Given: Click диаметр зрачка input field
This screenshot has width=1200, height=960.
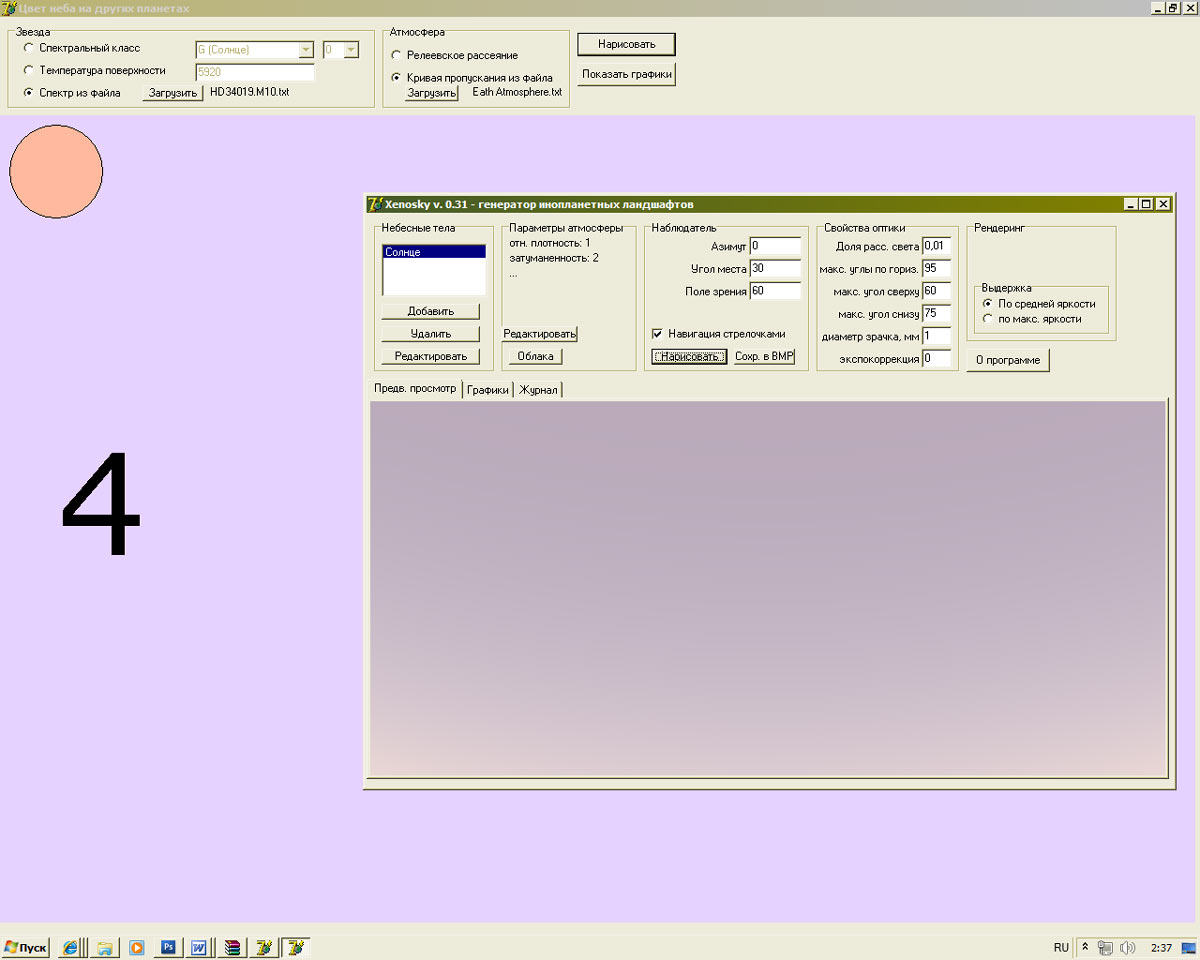Looking at the screenshot, I should [x=936, y=336].
